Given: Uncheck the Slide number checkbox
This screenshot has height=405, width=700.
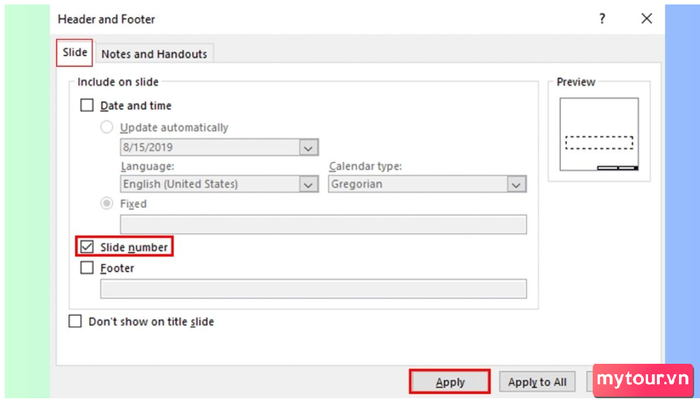Looking at the screenshot, I should [x=87, y=246].
